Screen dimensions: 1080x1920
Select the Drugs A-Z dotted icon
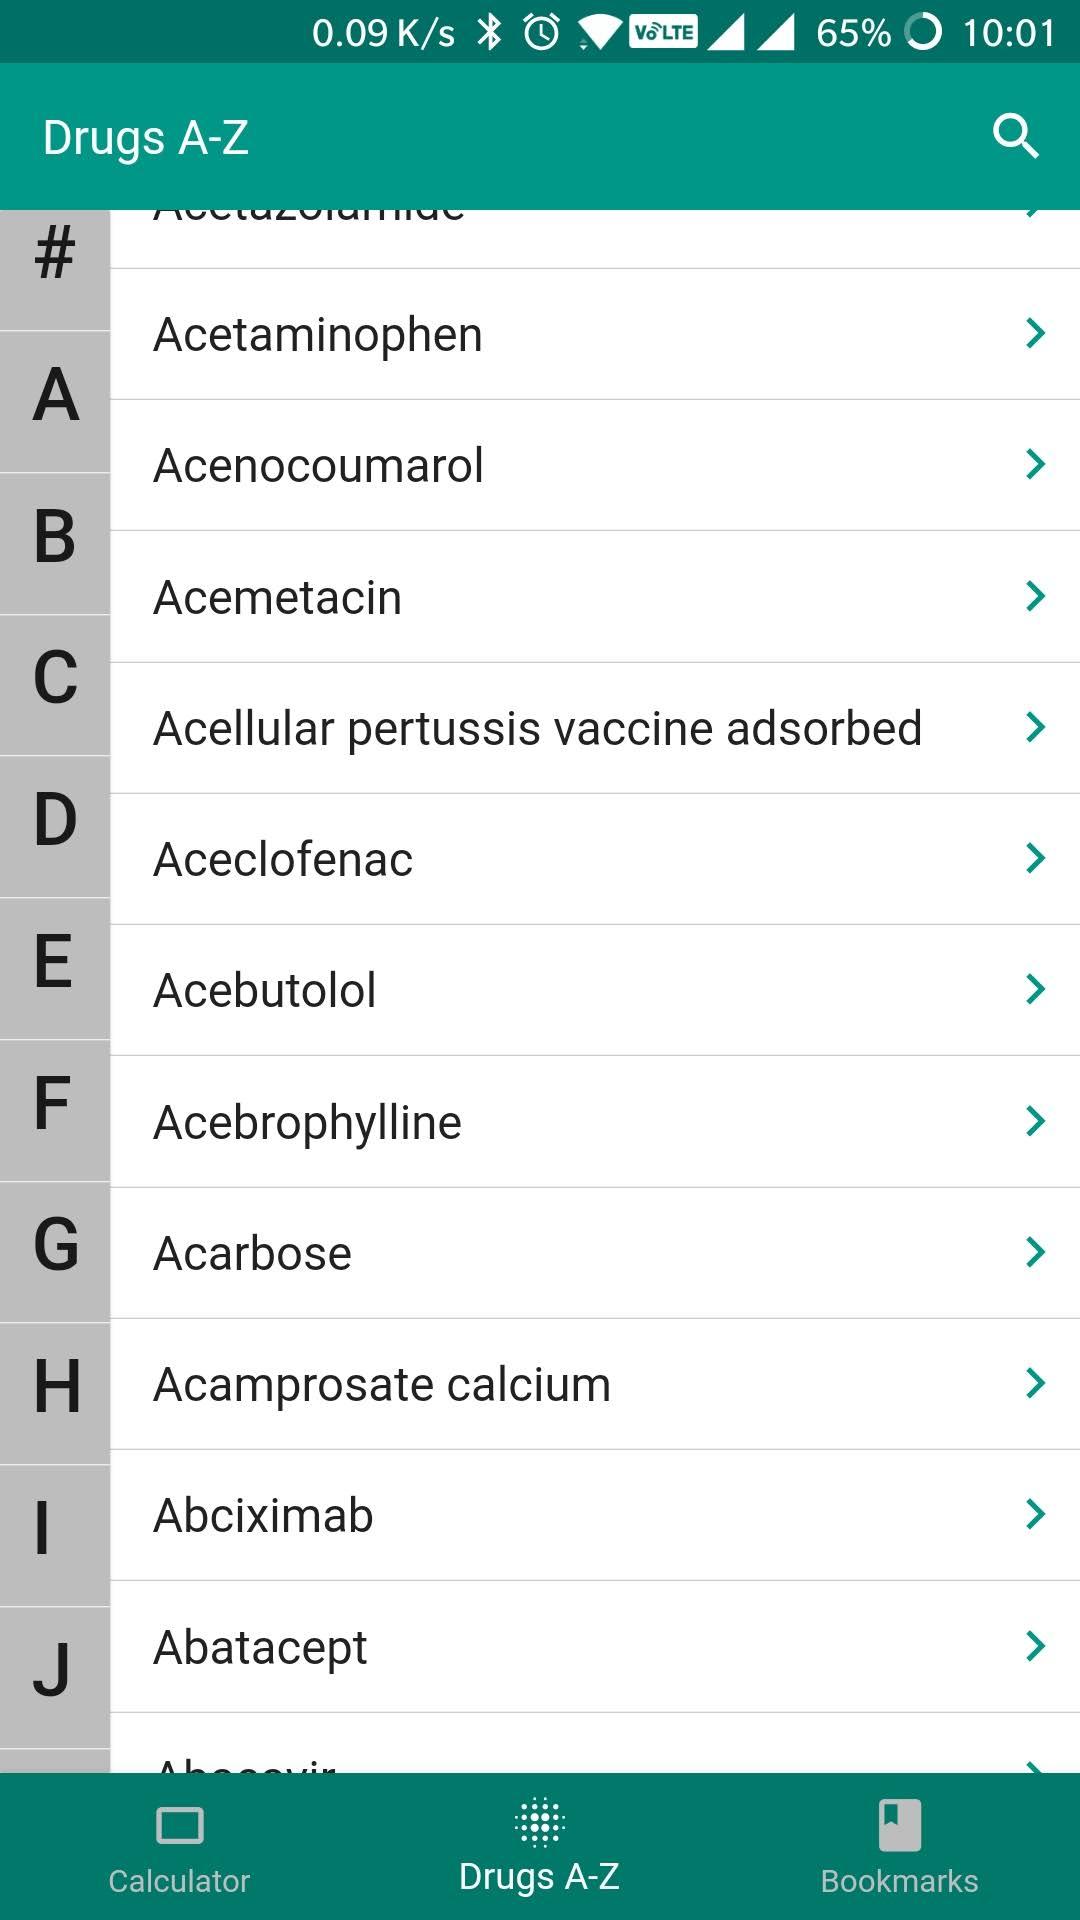tap(540, 1822)
